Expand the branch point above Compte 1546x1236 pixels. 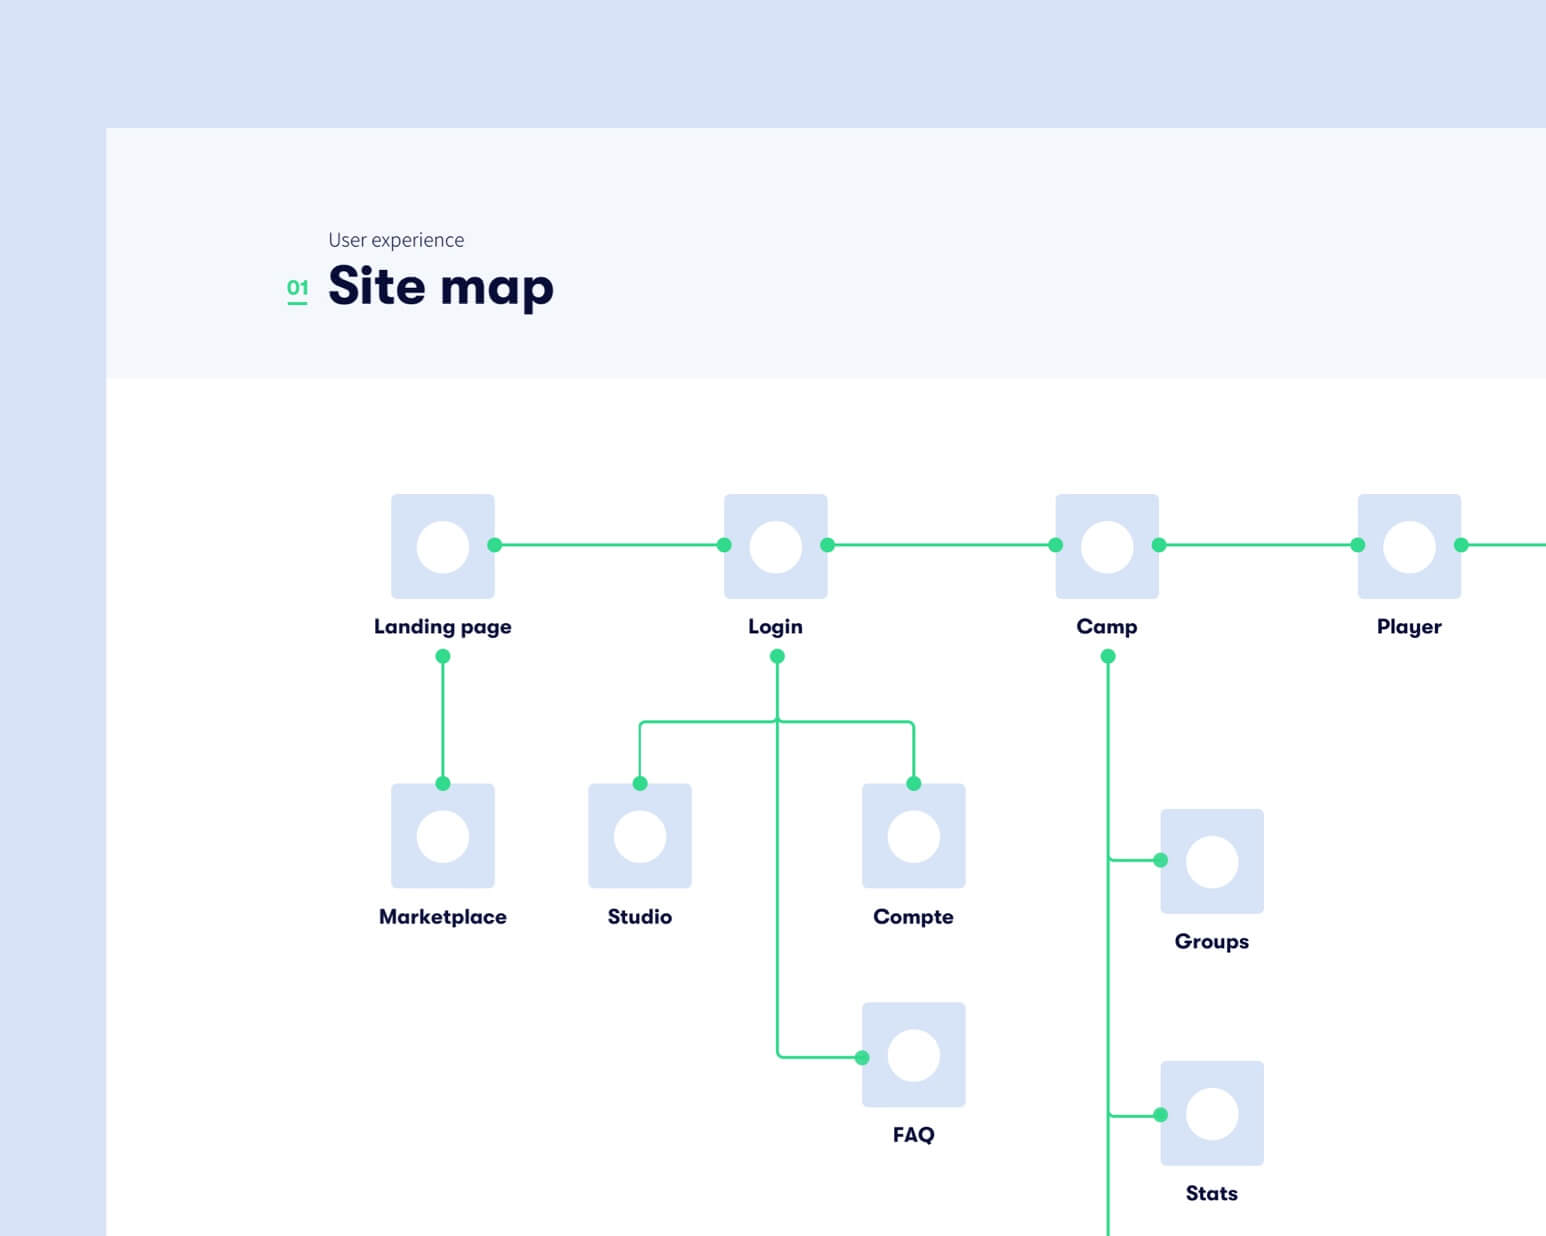point(913,785)
